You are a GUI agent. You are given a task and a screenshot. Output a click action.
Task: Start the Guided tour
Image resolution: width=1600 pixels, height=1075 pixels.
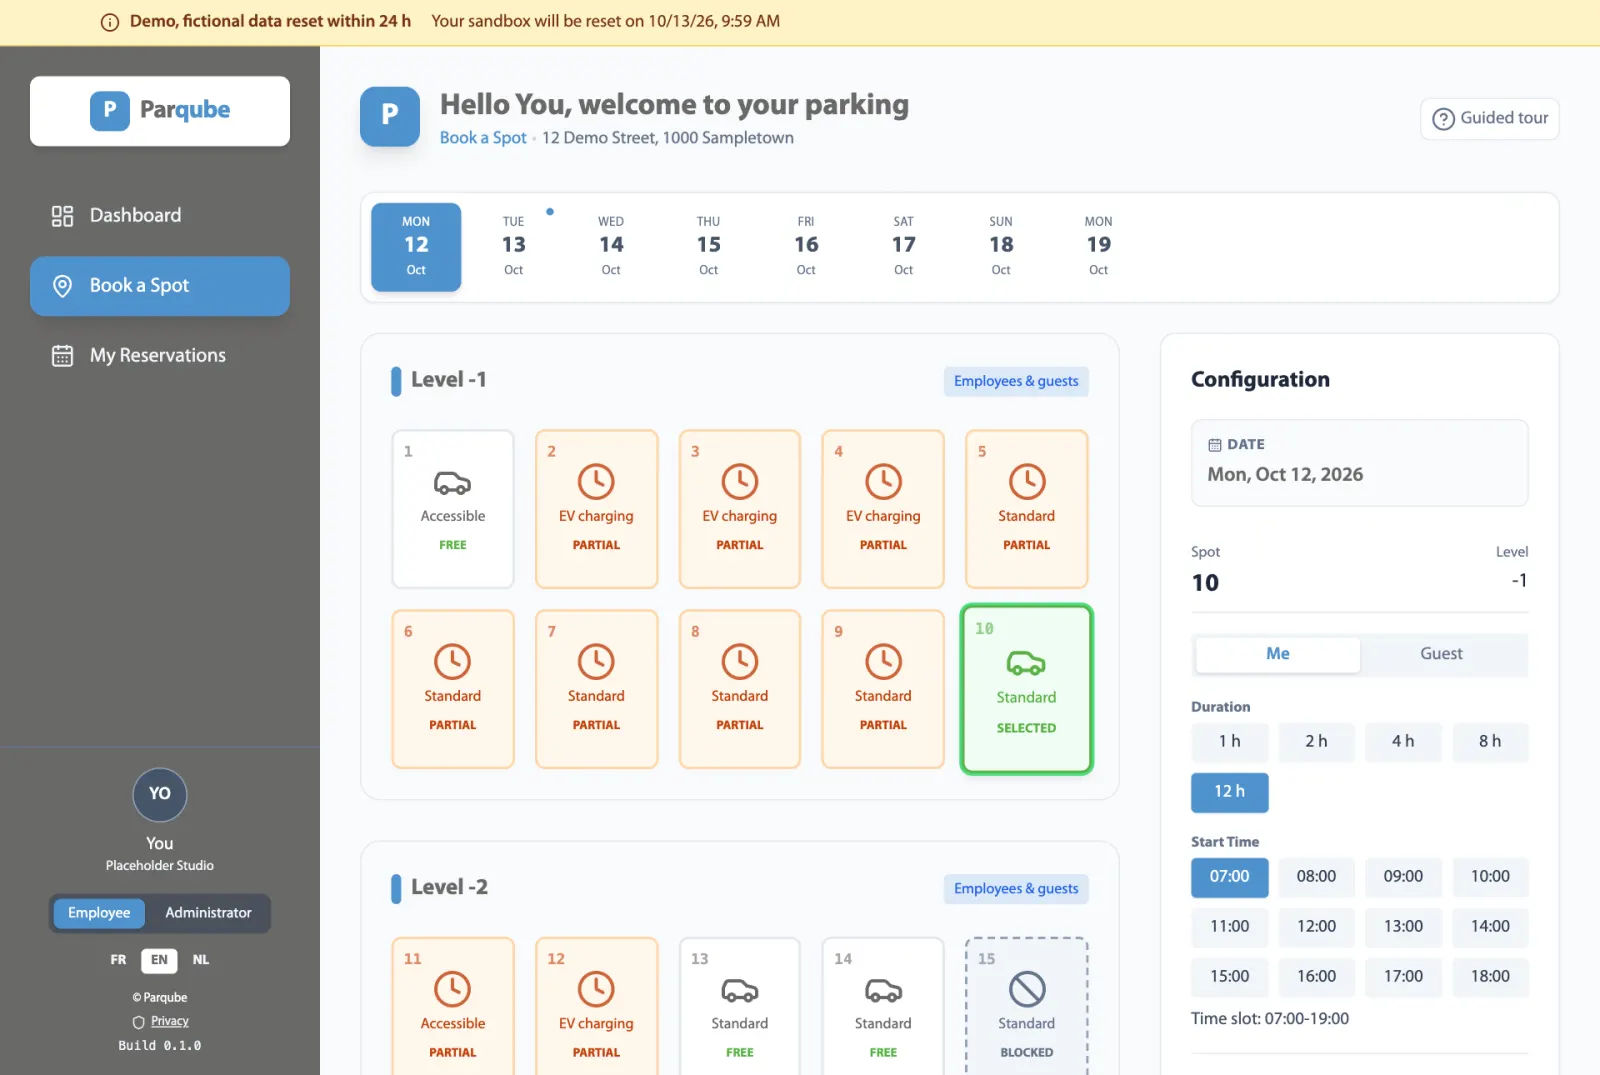(1490, 119)
